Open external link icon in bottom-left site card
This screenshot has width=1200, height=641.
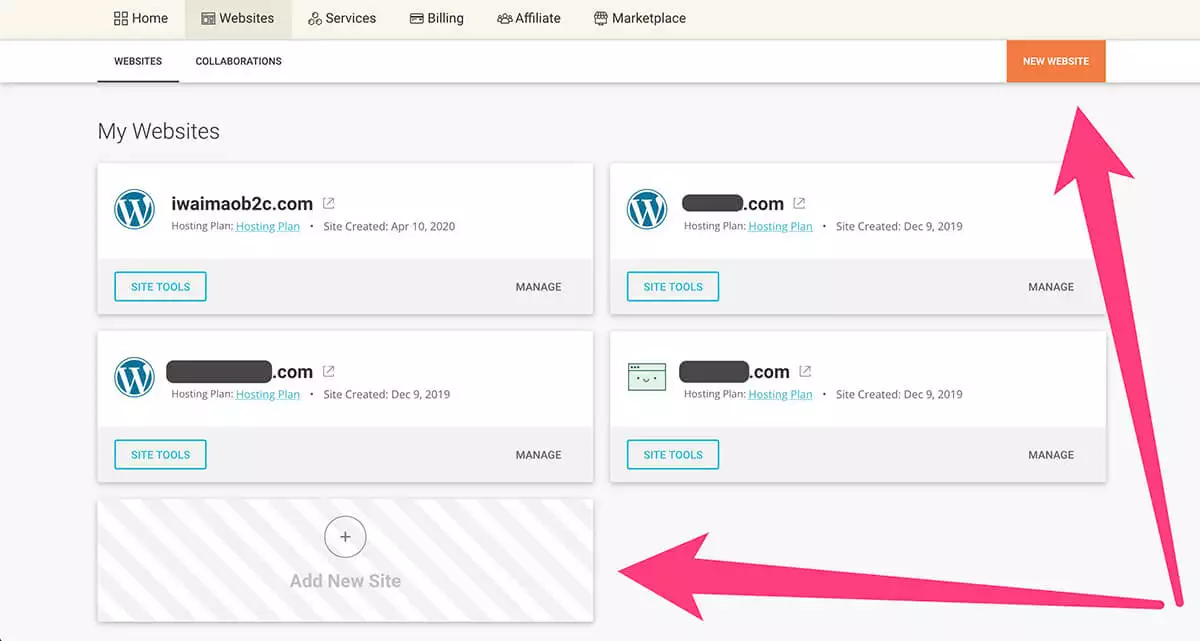pyautogui.click(x=329, y=371)
